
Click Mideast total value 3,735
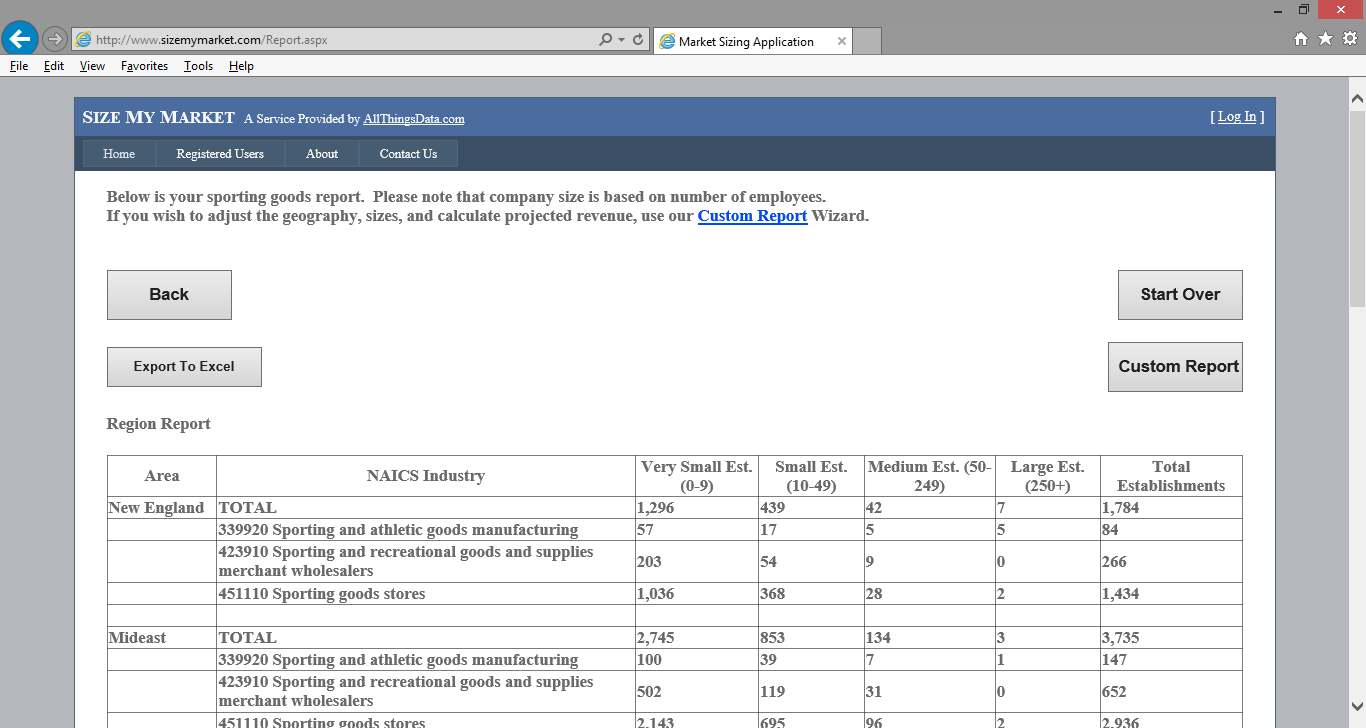tap(1171, 638)
